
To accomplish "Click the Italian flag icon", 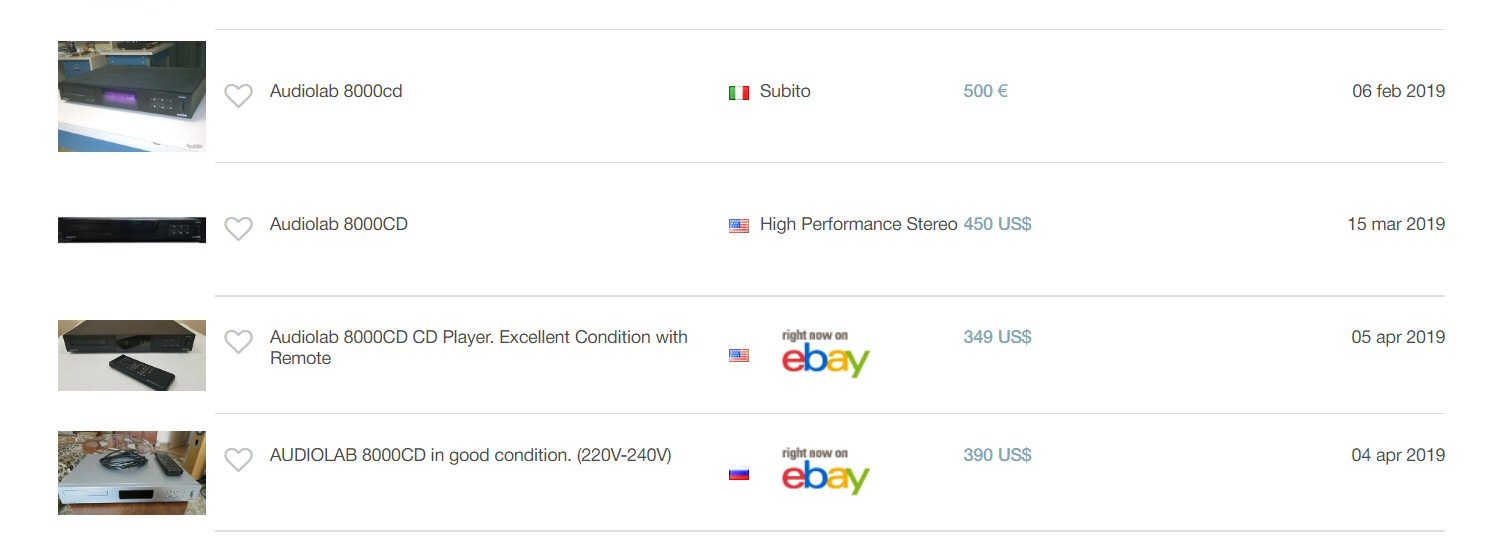I will coord(739,93).
